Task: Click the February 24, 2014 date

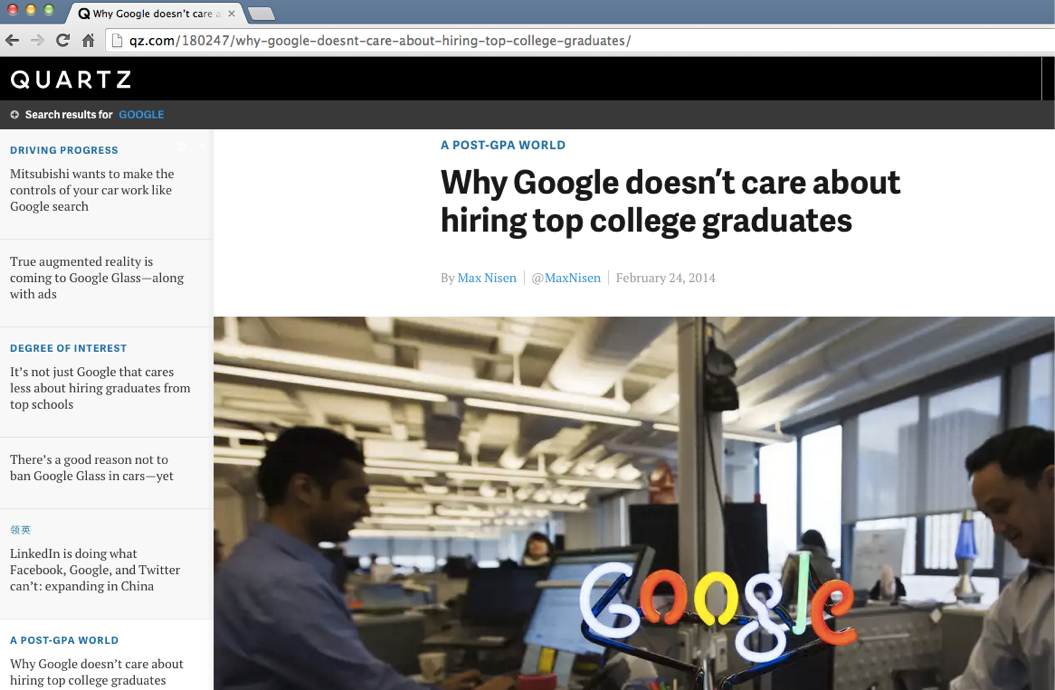Action: [665, 278]
